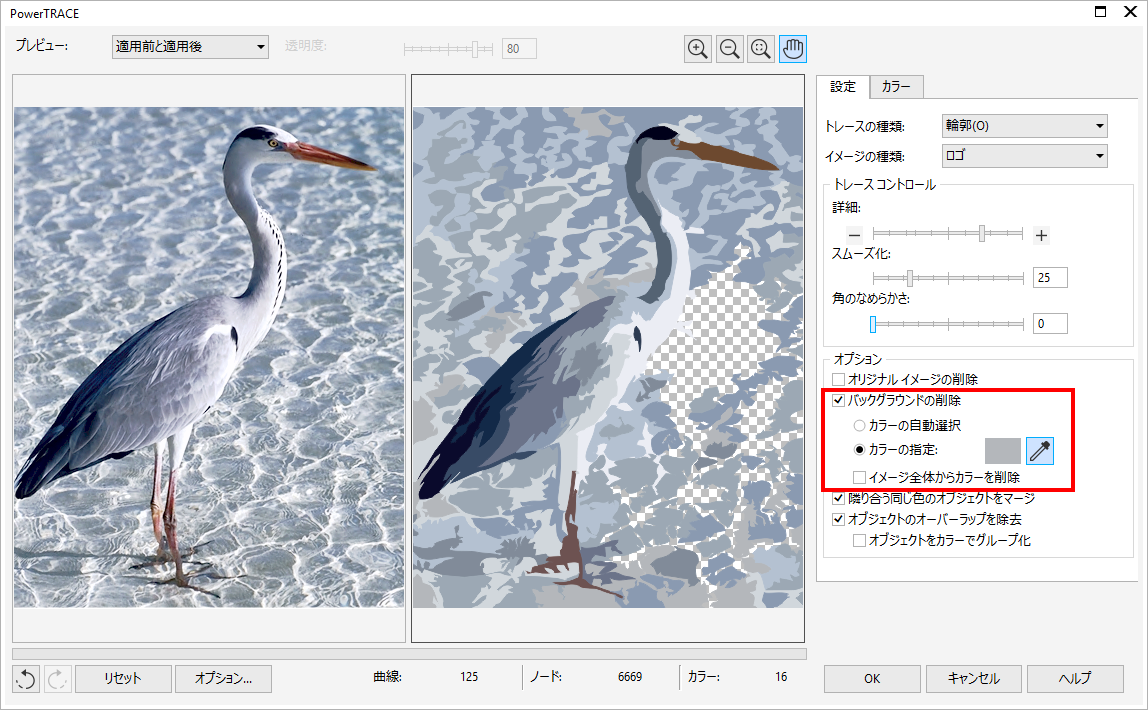Switch to the カラー tab
1148x710 pixels.
[896, 86]
